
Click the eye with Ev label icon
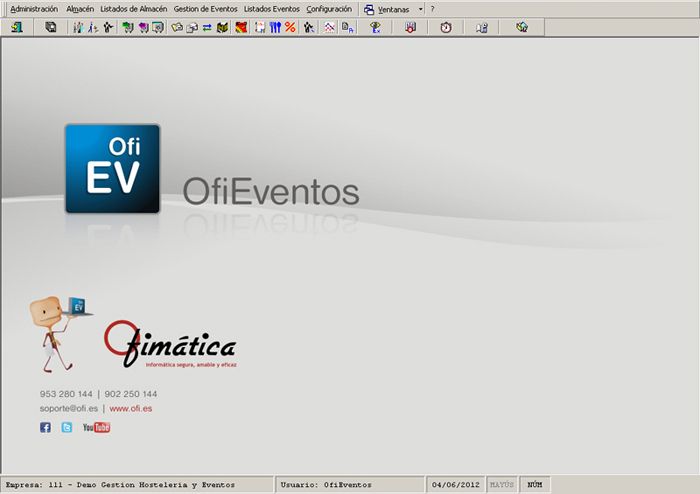pyautogui.click(x=375, y=28)
